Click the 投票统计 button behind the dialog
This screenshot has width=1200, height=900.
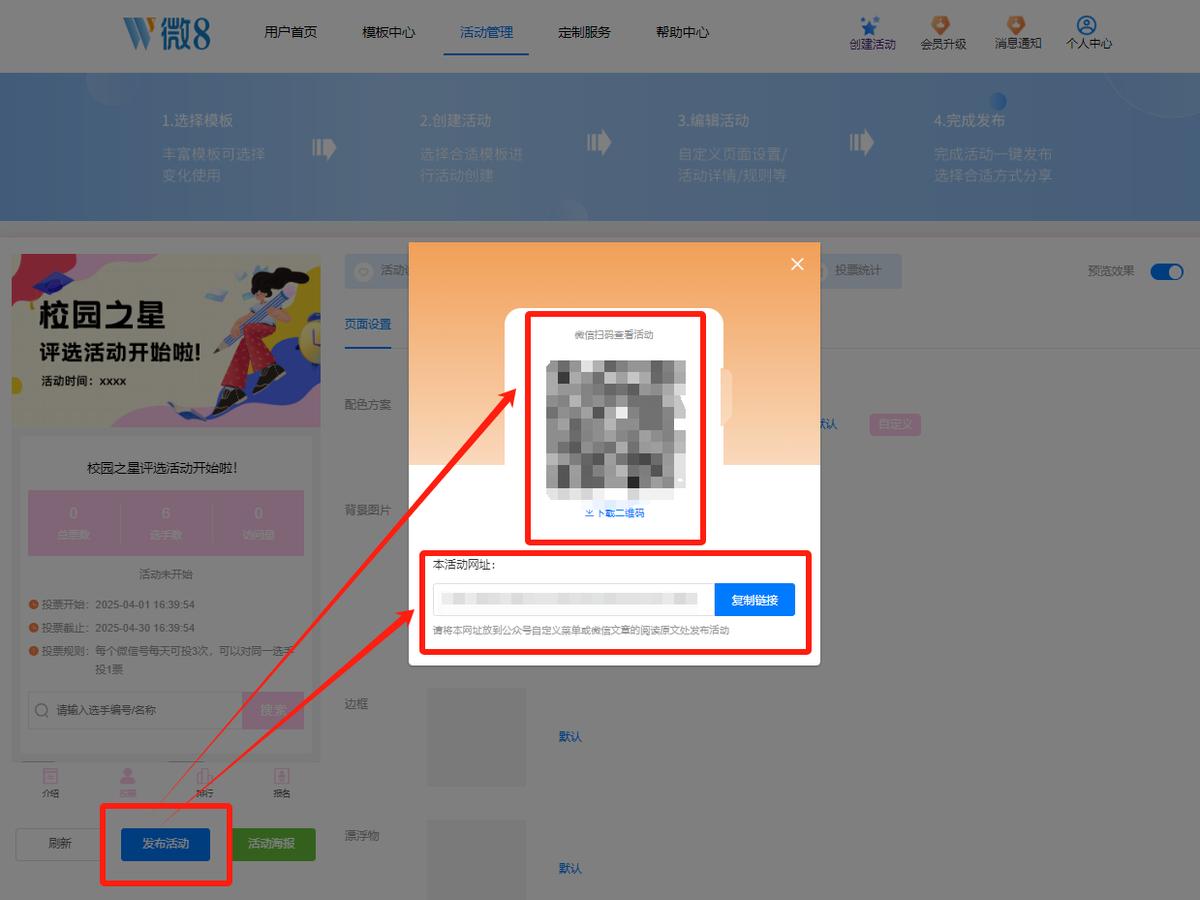click(x=859, y=271)
